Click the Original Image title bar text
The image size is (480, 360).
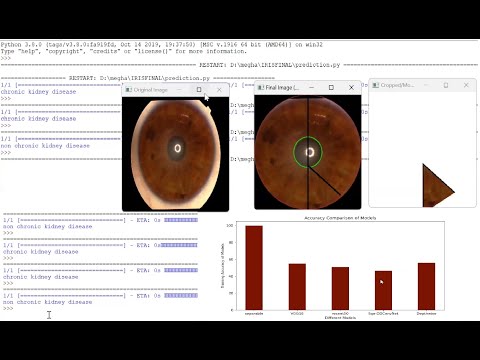[x=151, y=90]
